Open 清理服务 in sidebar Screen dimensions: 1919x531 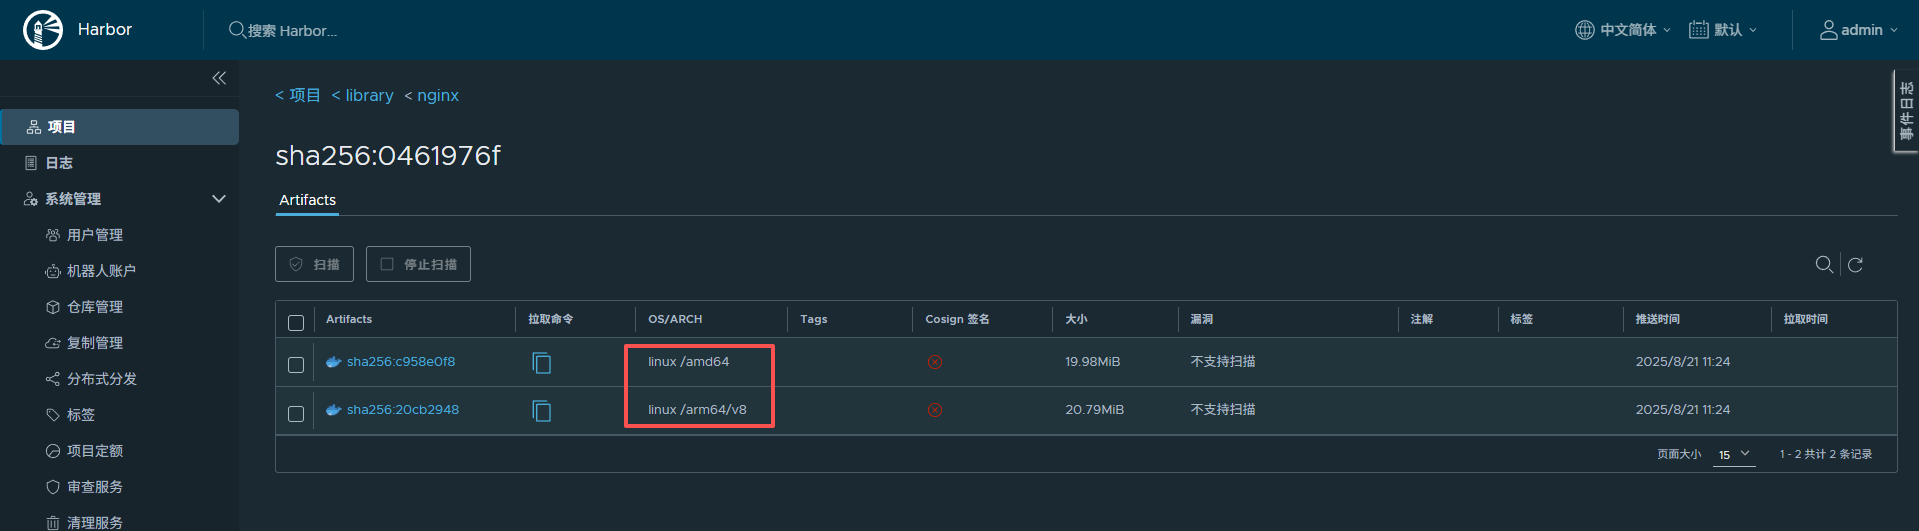click(95, 523)
